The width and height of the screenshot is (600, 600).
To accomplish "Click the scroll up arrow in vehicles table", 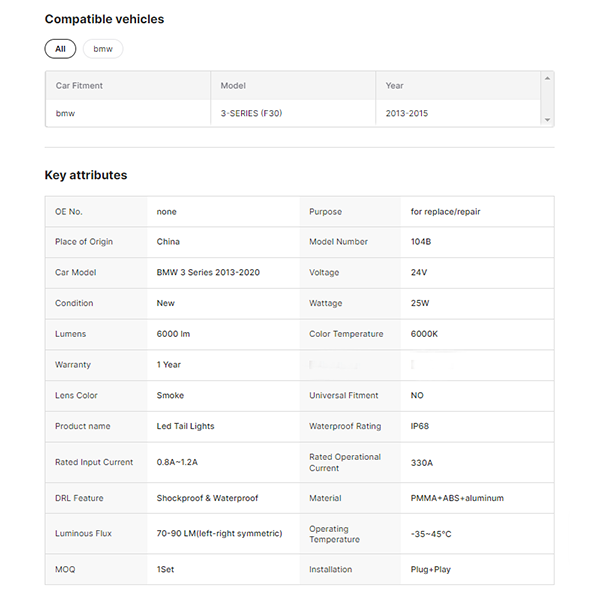I will point(547,78).
